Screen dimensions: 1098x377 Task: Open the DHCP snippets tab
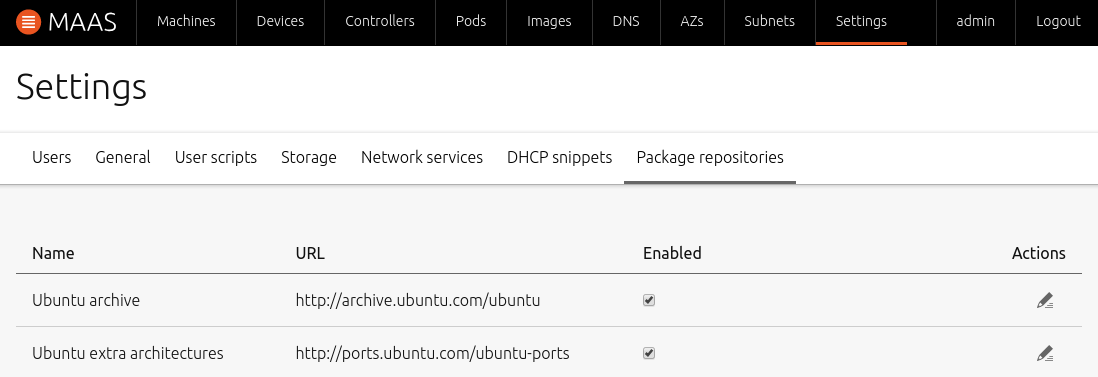point(560,158)
